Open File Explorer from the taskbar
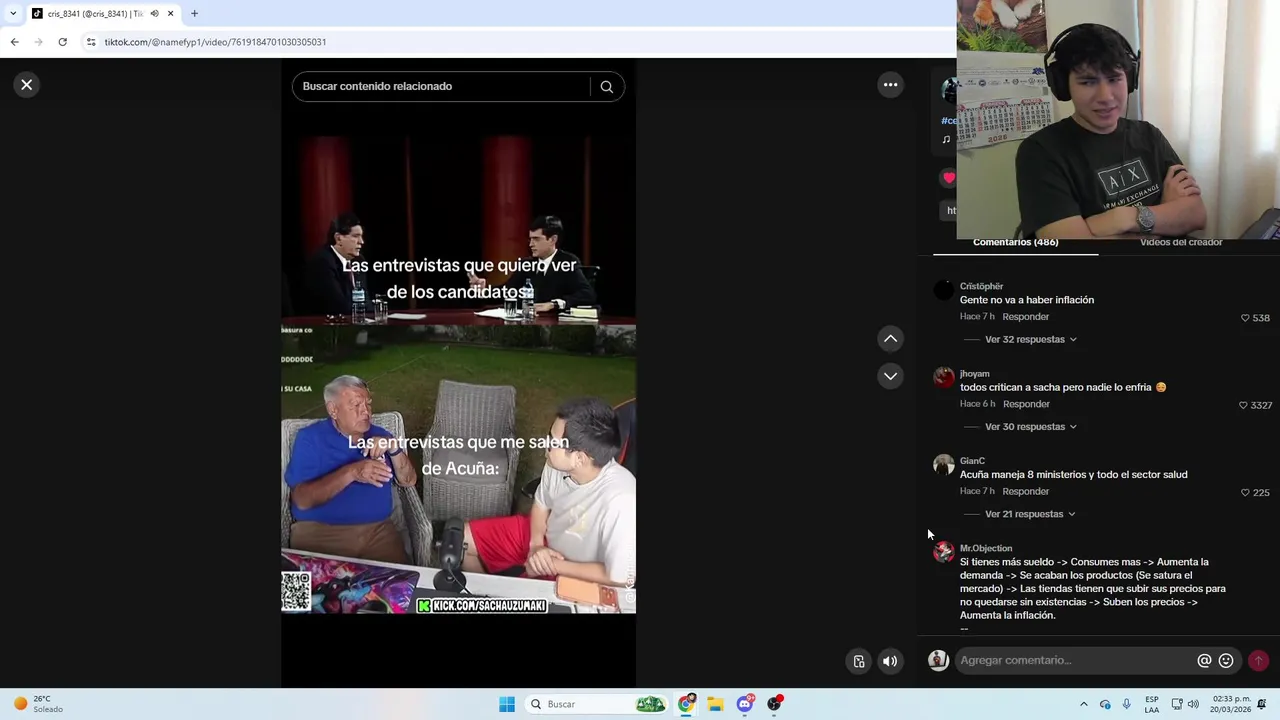The image size is (1280, 720). click(x=715, y=704)
